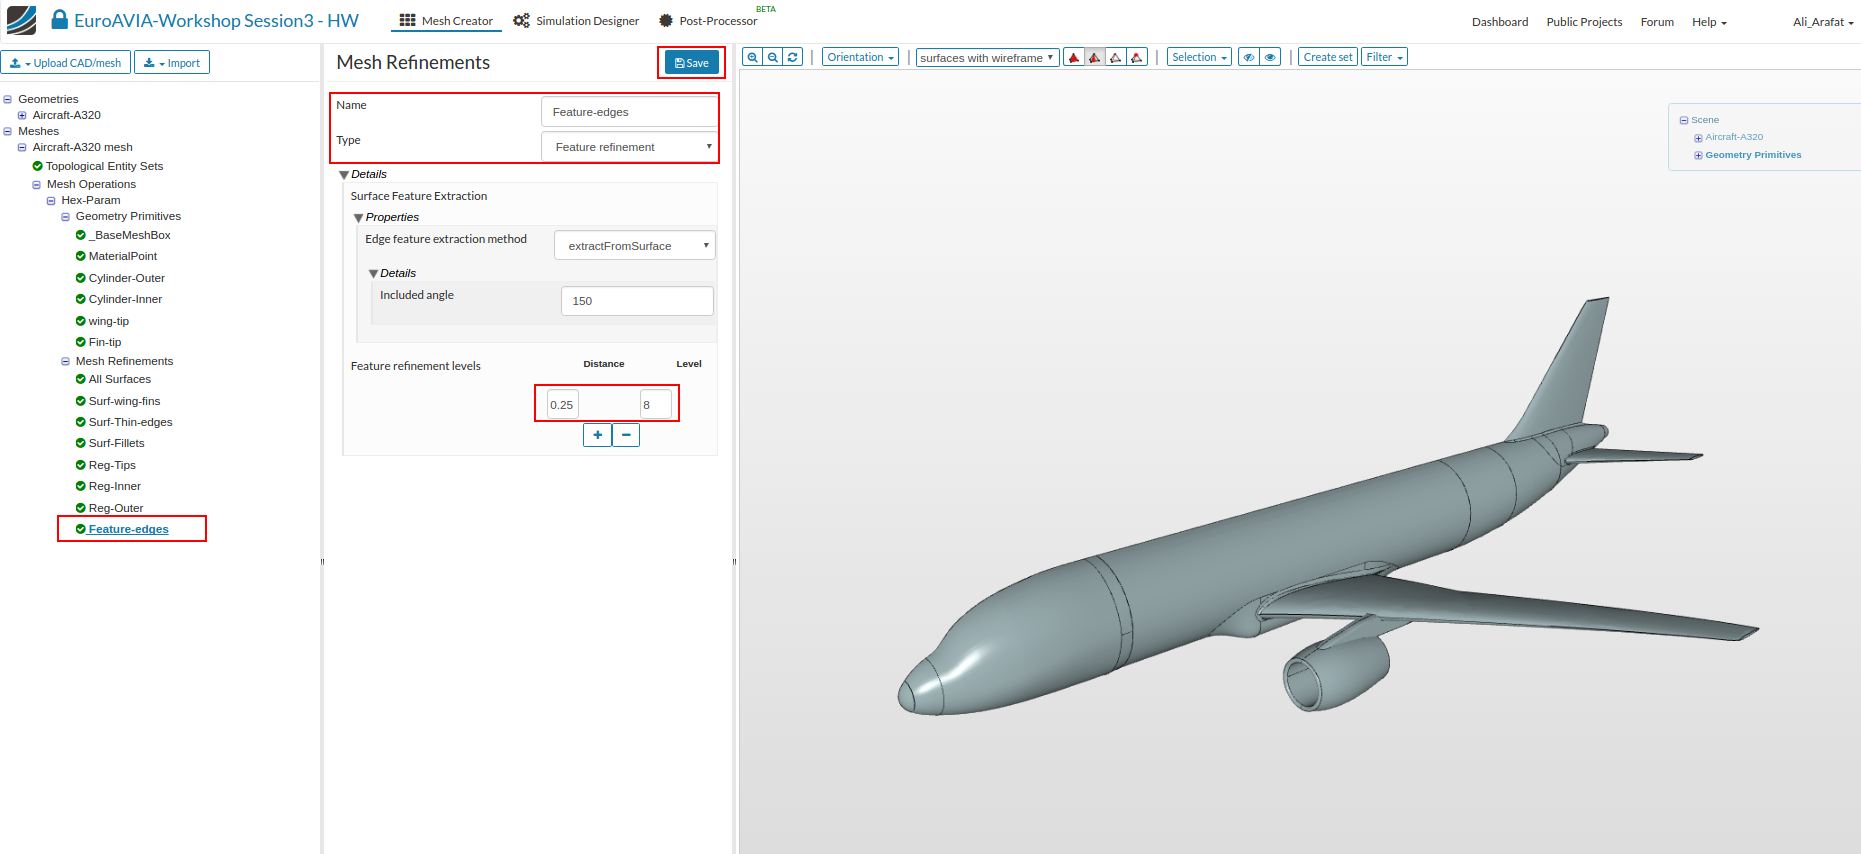Select the wing-tip tree item
Viewport: 1861px width, 854px height.
[x=108, y=321]
